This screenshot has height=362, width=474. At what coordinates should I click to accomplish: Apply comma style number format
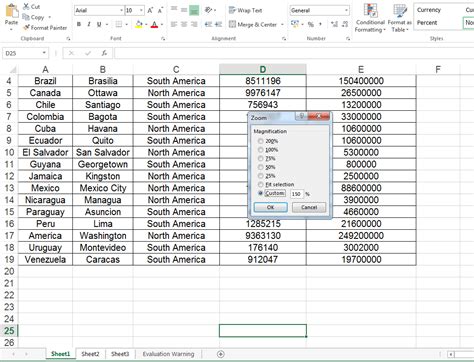pos(320,24)
